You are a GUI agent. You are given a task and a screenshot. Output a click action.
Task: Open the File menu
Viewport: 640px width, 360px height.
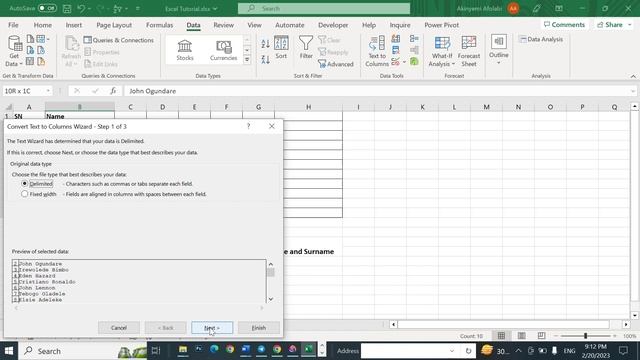pyautogui.click(x=13, y=25)
